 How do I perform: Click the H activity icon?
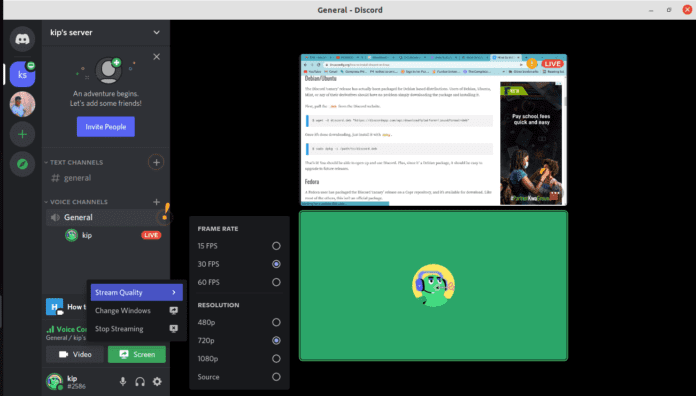(55, 306)
